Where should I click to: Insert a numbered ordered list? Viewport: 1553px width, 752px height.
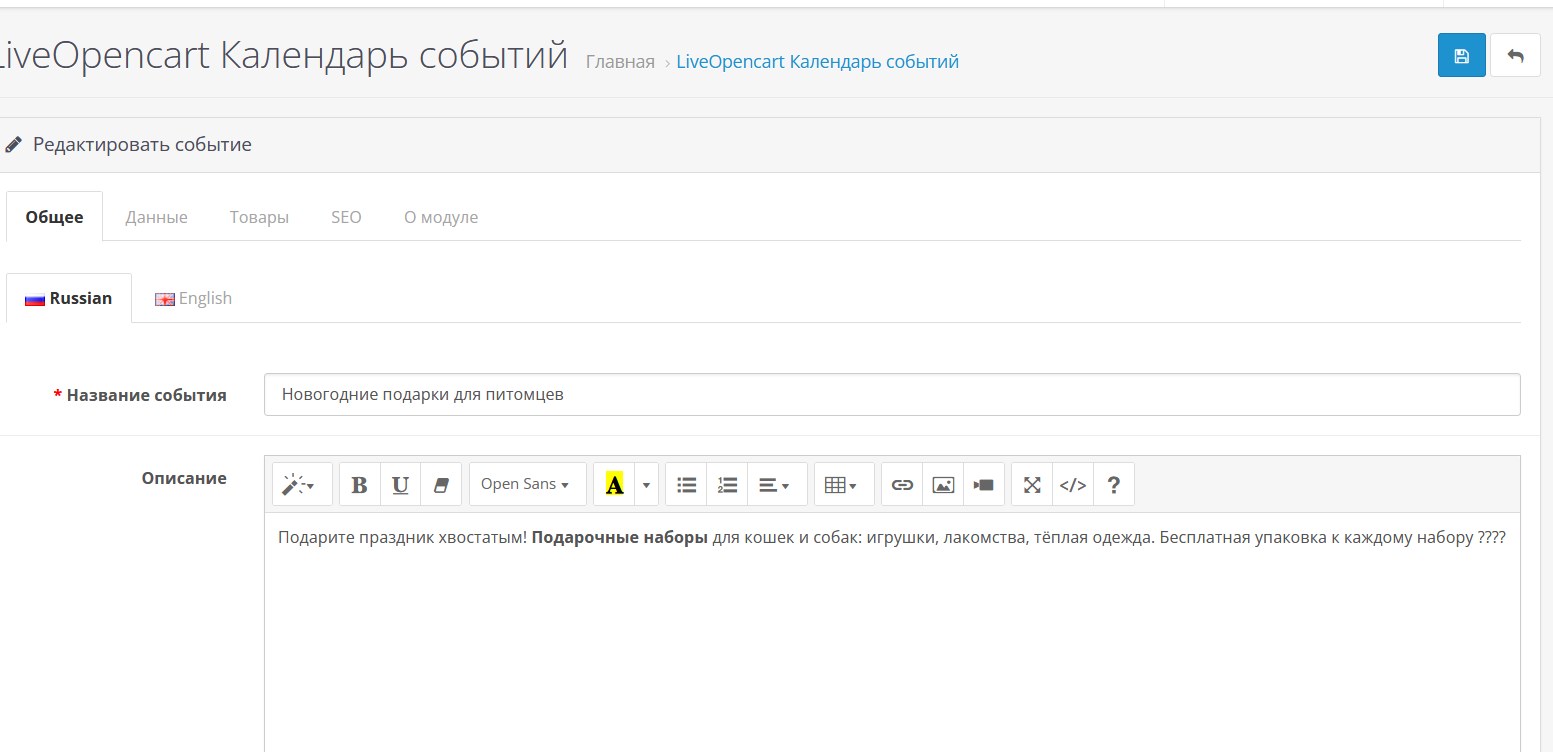tap(727, 485)
